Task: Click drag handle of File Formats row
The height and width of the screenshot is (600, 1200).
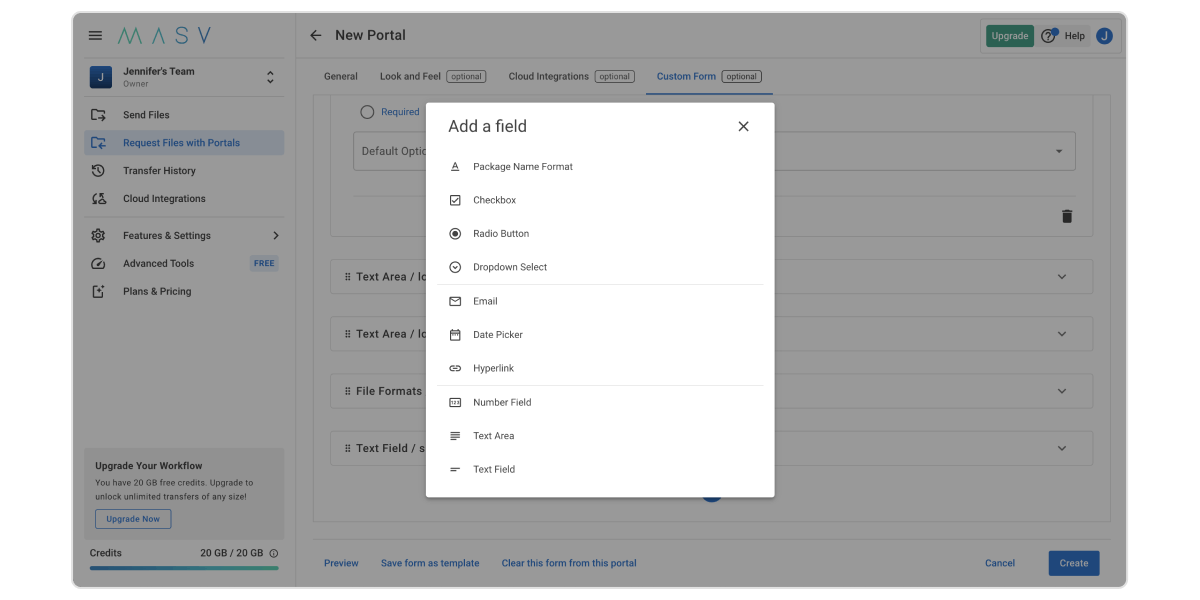Action: pos(347,391)
